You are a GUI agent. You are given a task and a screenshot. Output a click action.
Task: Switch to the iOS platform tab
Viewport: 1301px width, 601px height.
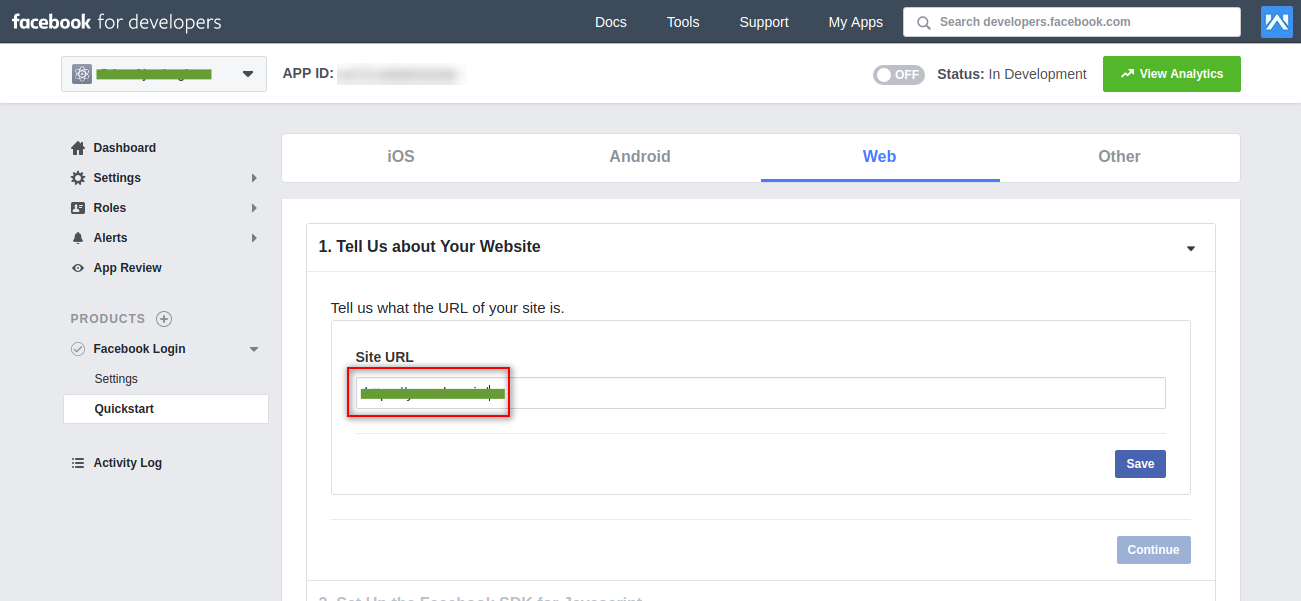[x=401, y=157]
